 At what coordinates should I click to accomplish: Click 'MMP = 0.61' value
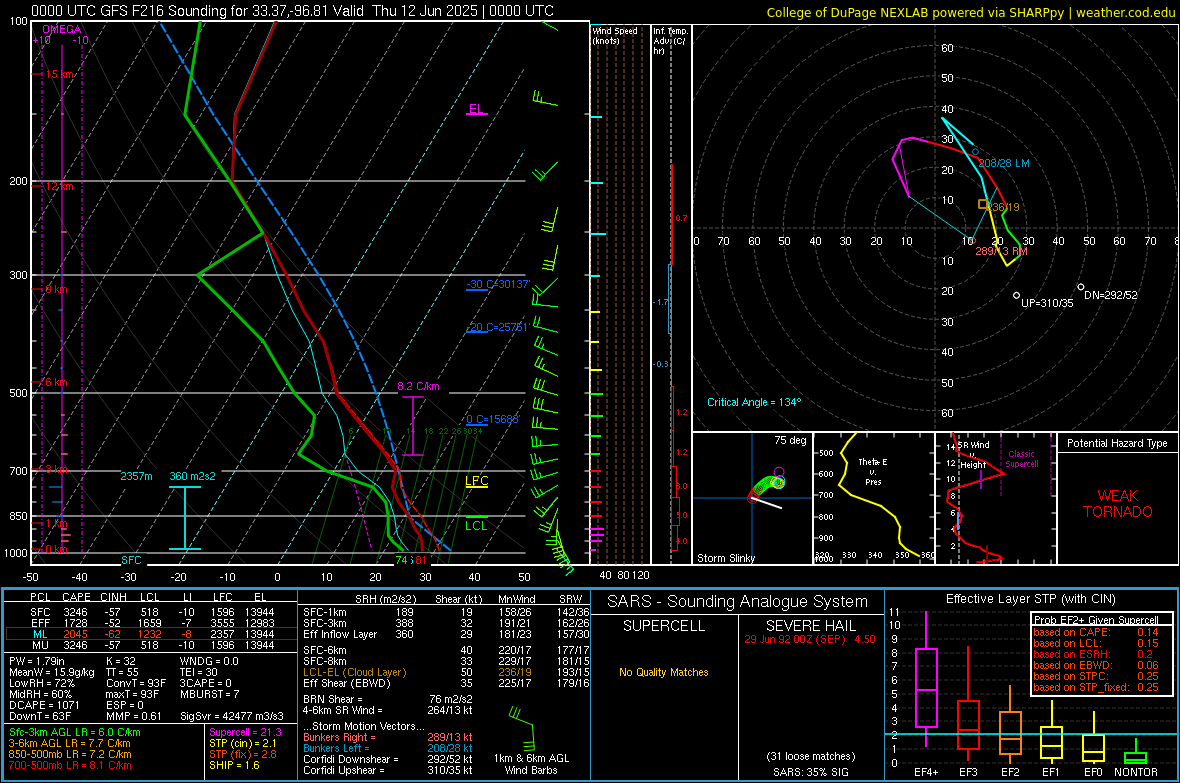tap(135, 716)
